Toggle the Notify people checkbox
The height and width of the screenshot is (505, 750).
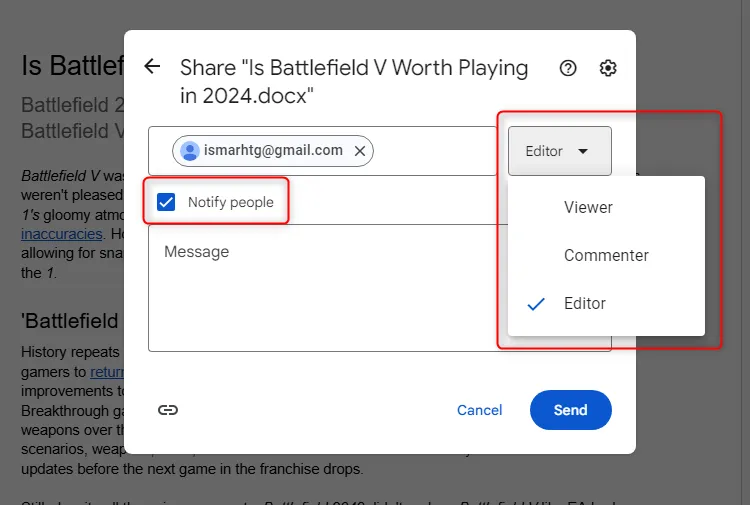166,202
